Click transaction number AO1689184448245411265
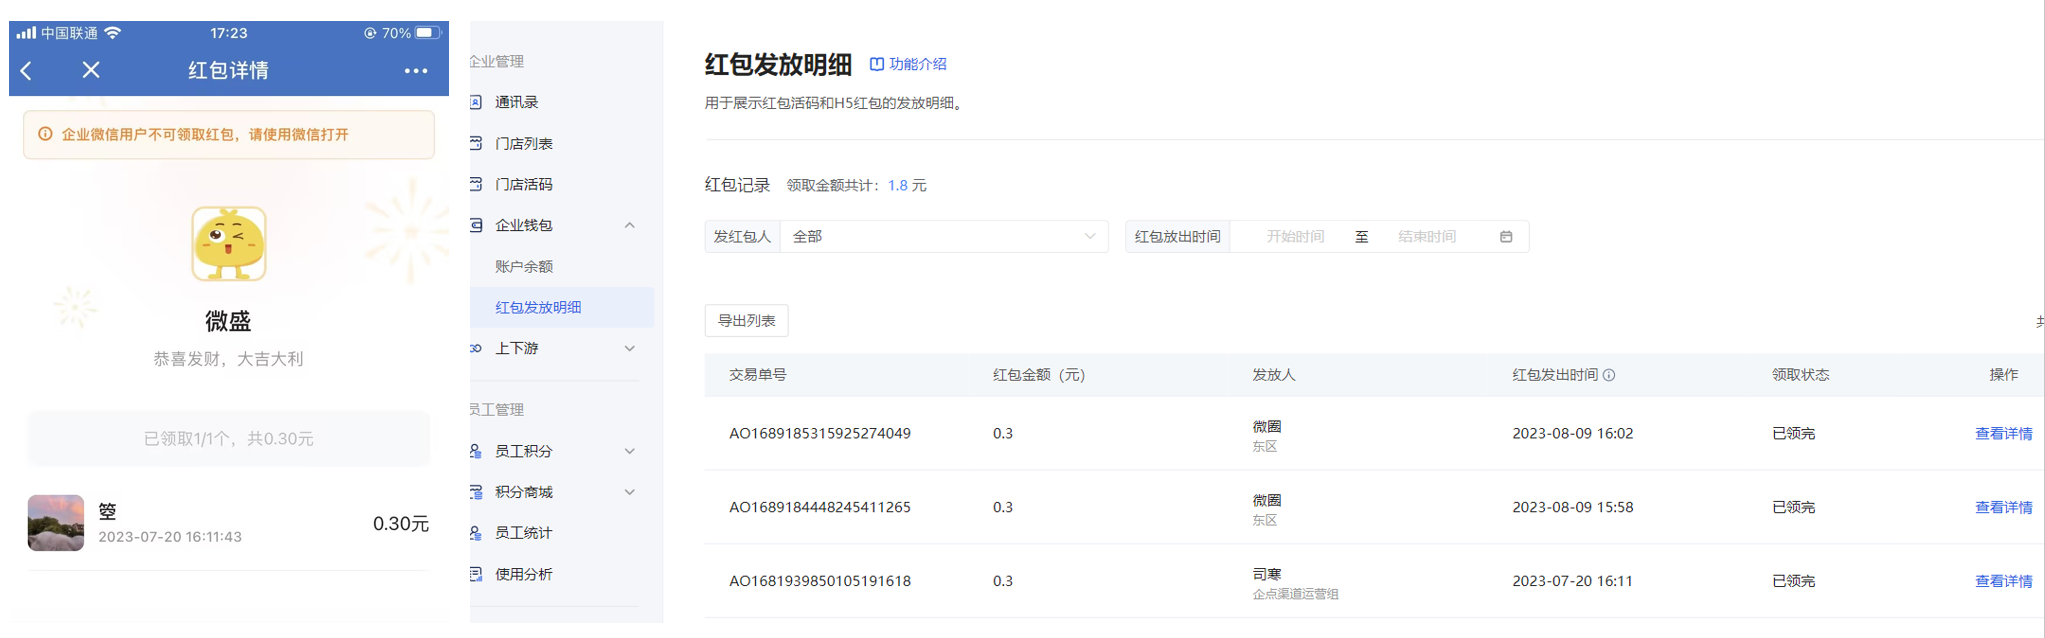The height and width of the screenshot is (638, 2045). 820,507
